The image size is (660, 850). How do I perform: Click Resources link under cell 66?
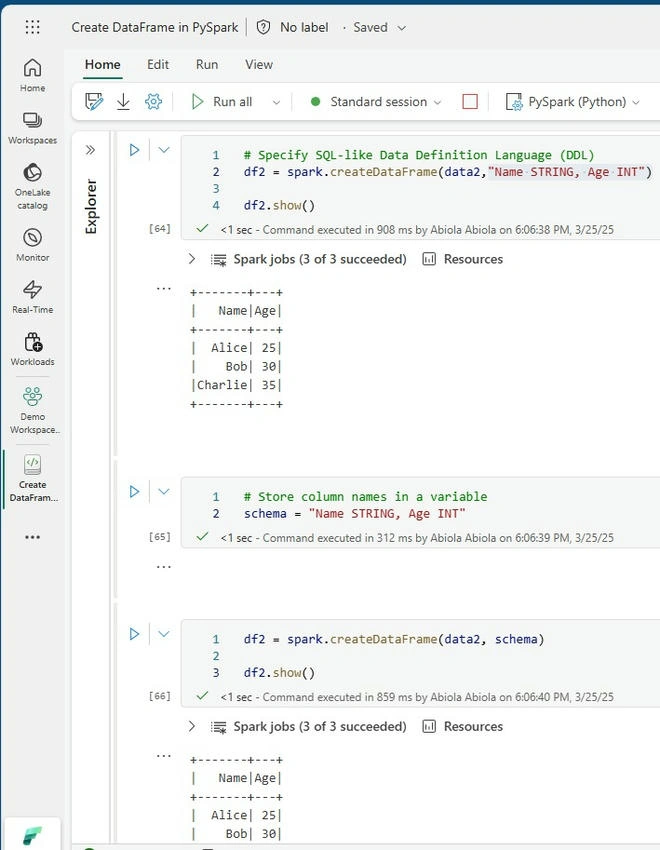tap(473, 726)
